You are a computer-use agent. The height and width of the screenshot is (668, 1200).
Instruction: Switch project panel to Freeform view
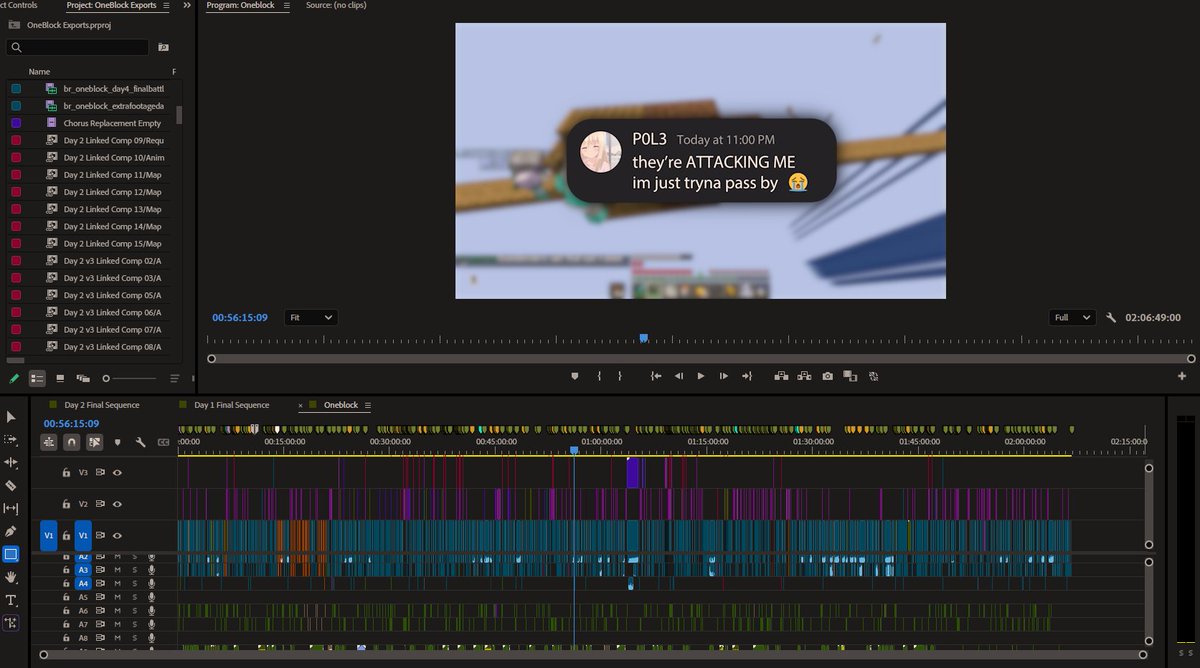[83, 378]
